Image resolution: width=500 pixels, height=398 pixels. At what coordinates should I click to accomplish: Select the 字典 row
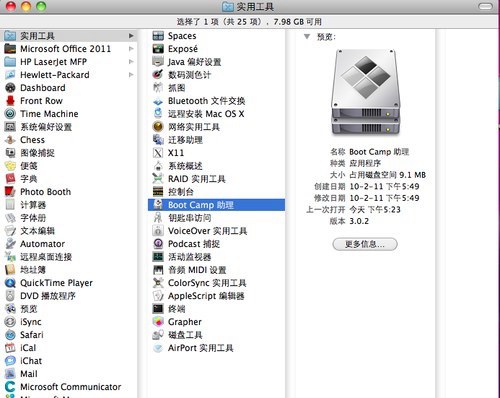coord(69,179)
